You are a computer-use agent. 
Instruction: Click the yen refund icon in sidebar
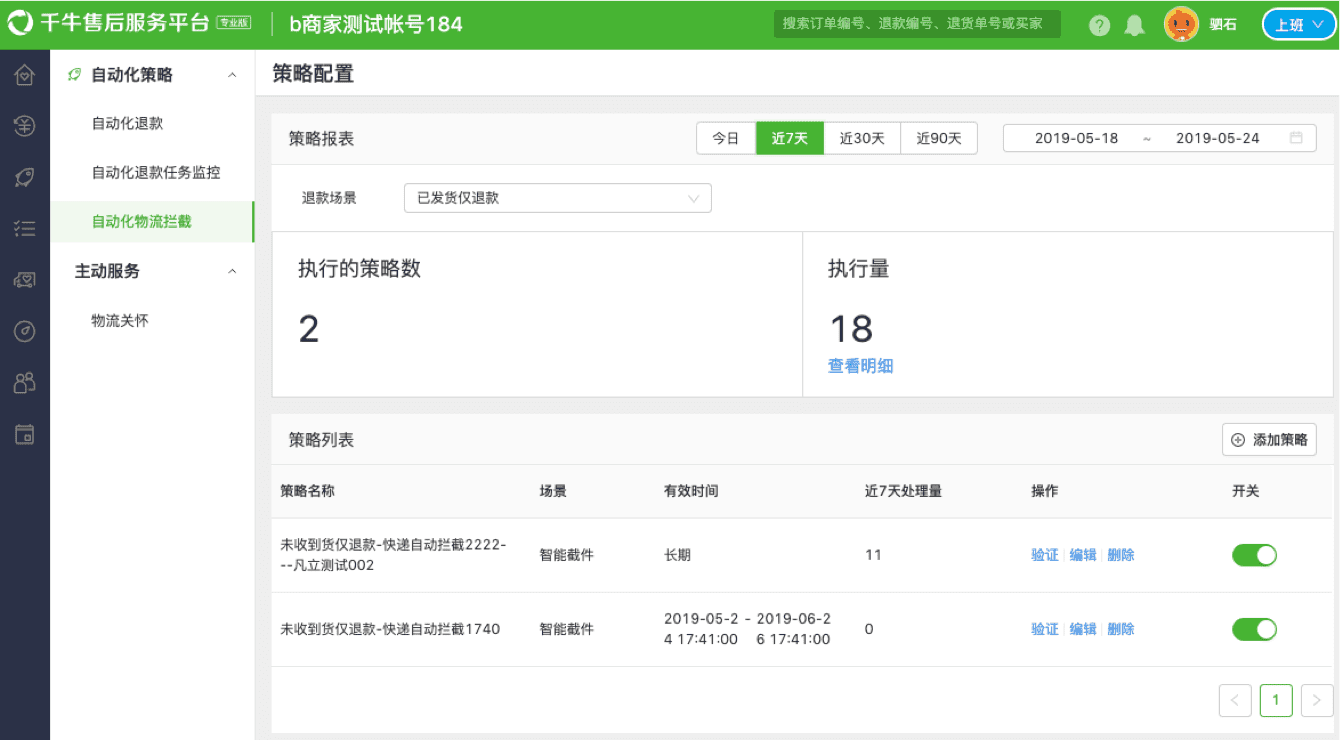24,126
